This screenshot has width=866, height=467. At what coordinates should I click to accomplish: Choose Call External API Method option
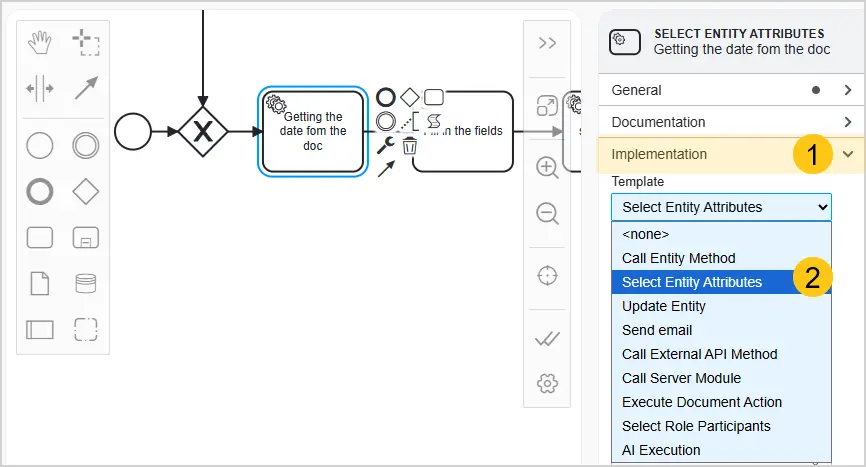tap(721, 354)
